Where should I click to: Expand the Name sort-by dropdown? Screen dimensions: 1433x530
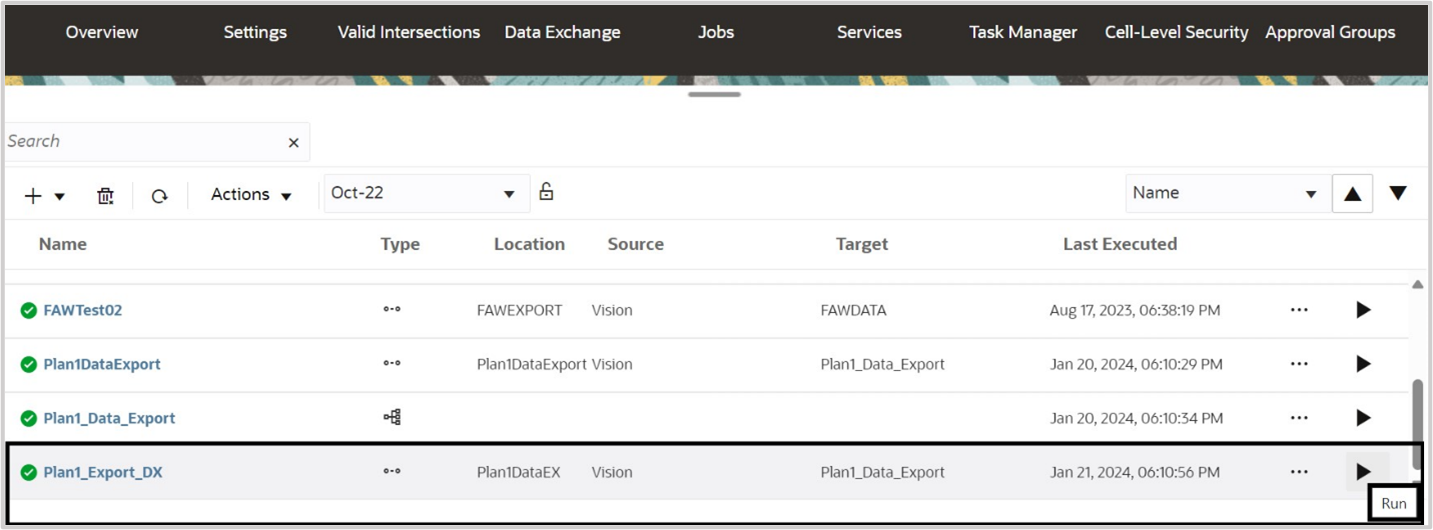coord(1310,194)
